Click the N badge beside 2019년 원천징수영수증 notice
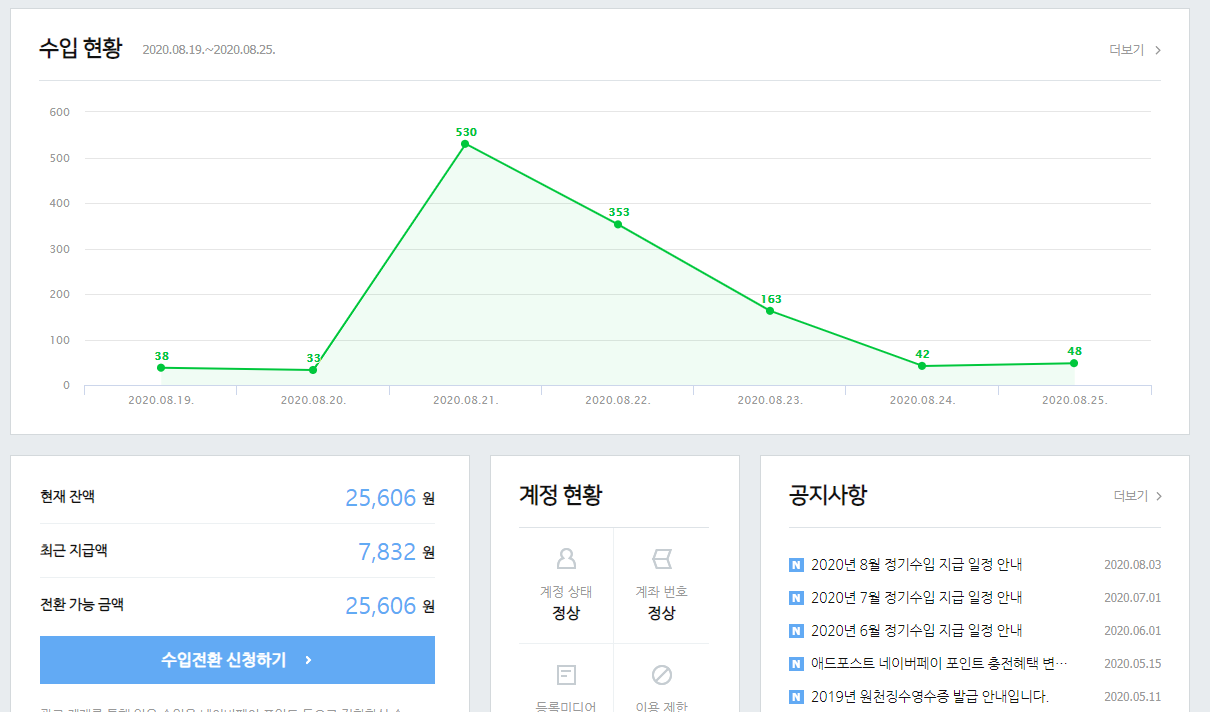Screen dimensions: 1210x712 pyautogui.click(x=796, y=697)
